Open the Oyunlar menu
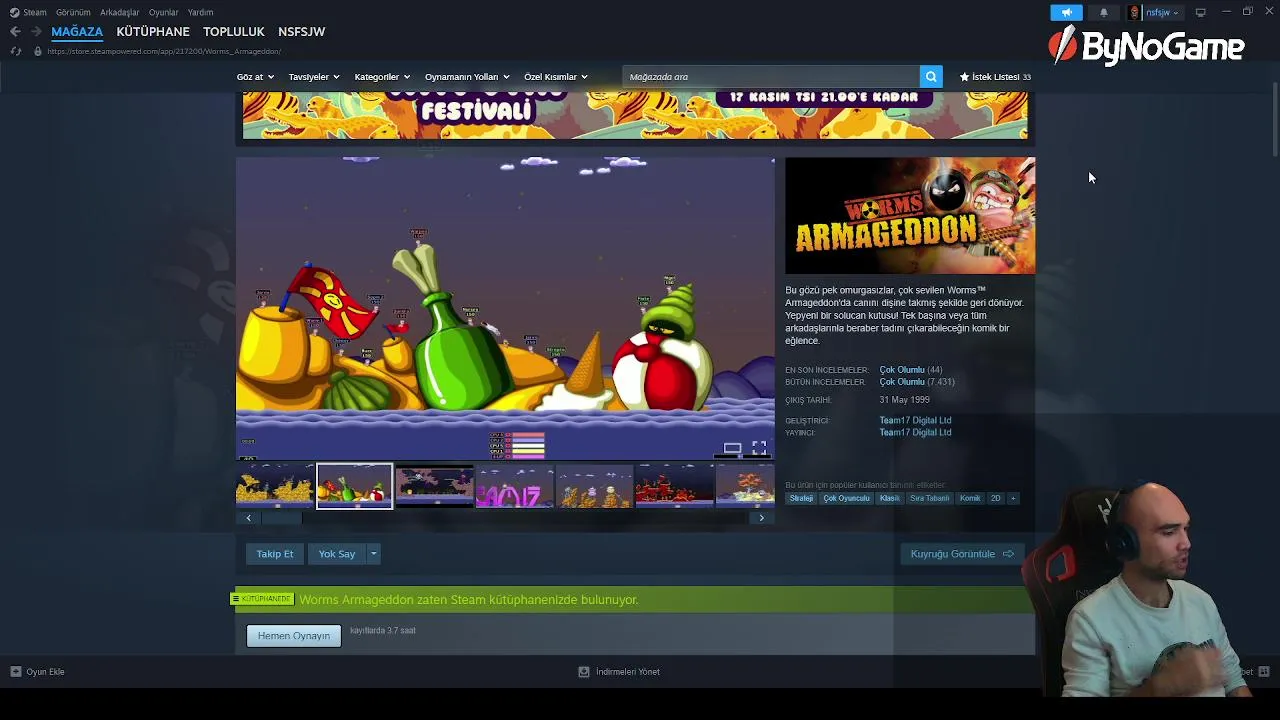The image size is (1280, 720). (x=163, y=12)
